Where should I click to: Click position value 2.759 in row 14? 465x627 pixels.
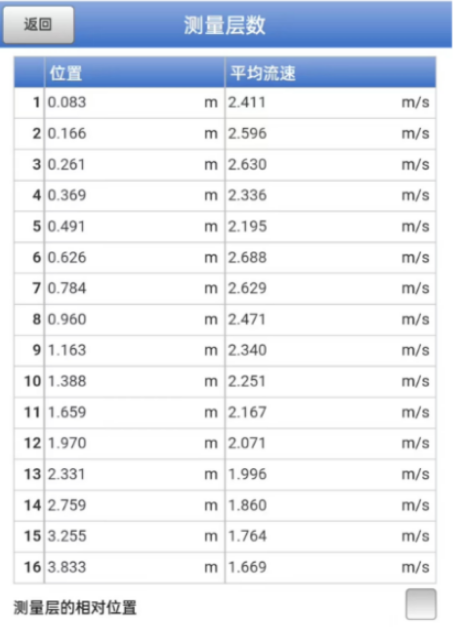coord(67,505)
